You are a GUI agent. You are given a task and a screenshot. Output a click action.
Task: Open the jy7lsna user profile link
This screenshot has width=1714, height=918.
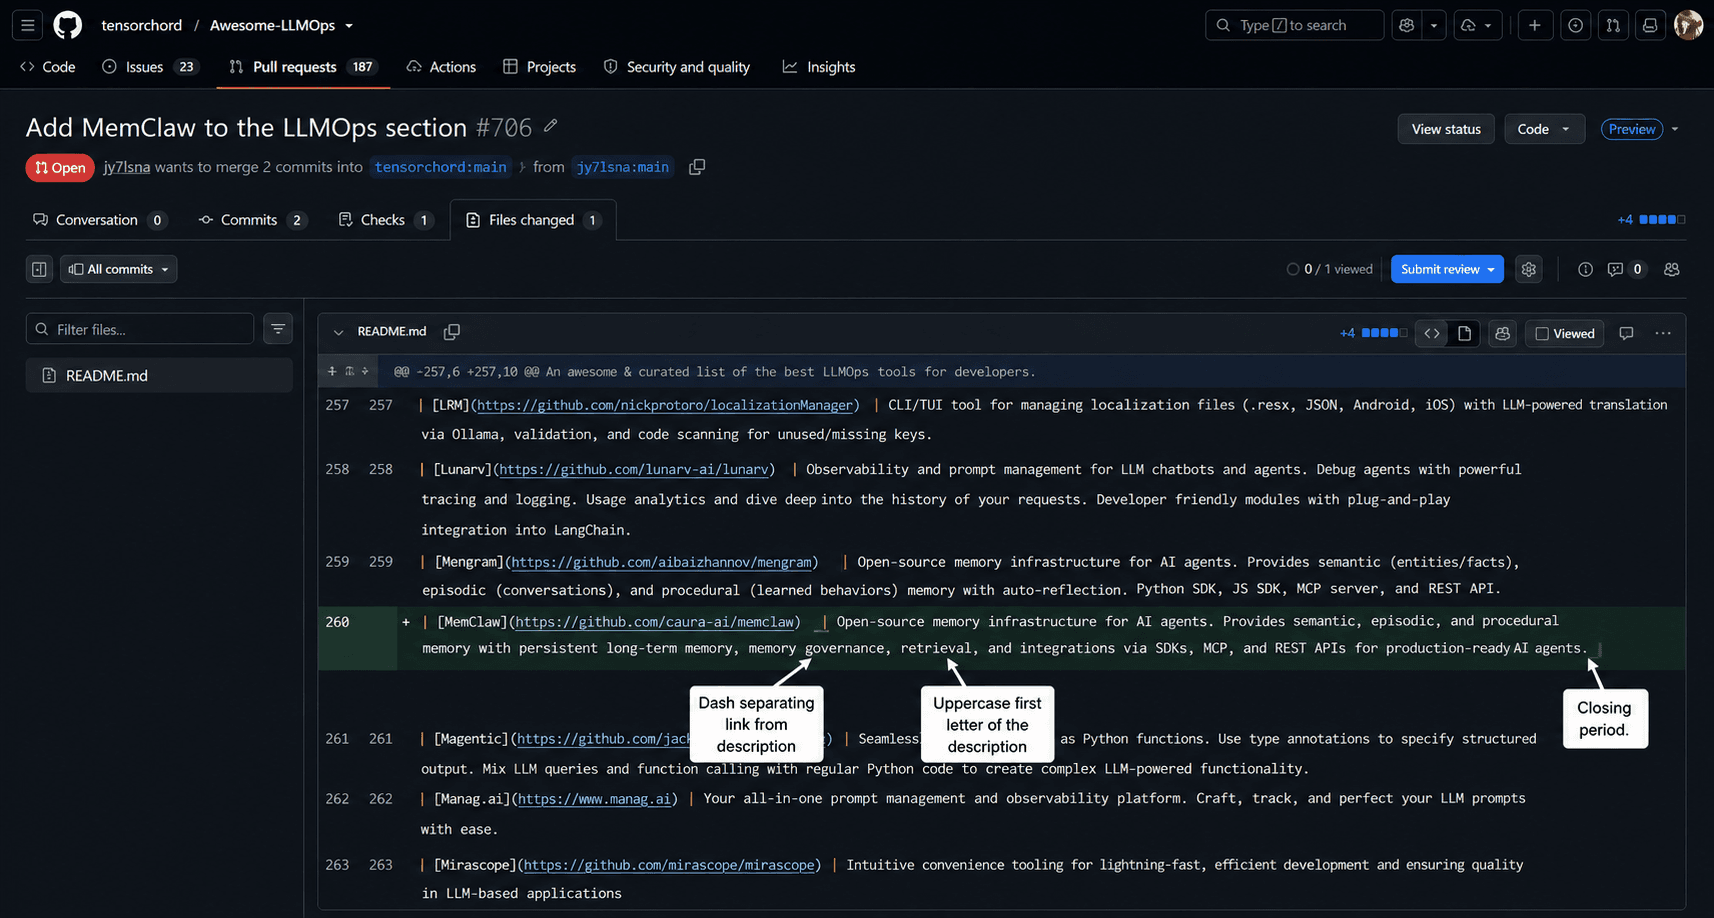pyautogui.click(x=127, y=167)
